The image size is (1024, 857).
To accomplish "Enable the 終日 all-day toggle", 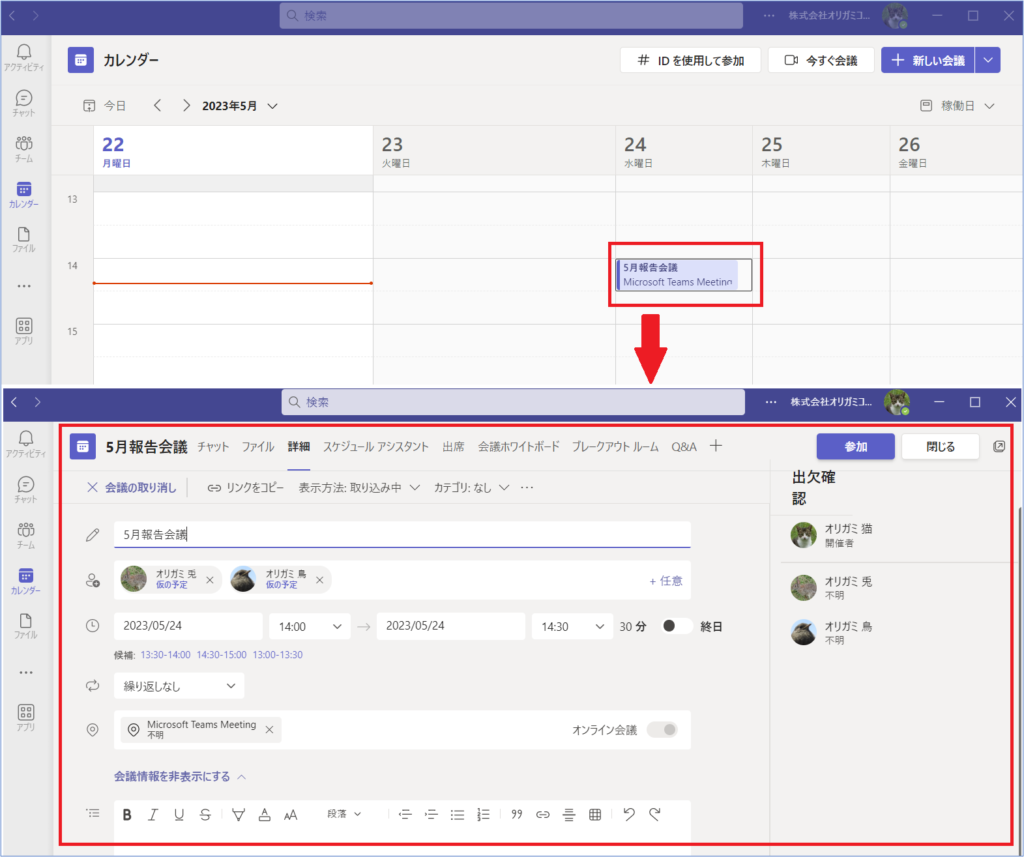I will [x=677, y=626].
